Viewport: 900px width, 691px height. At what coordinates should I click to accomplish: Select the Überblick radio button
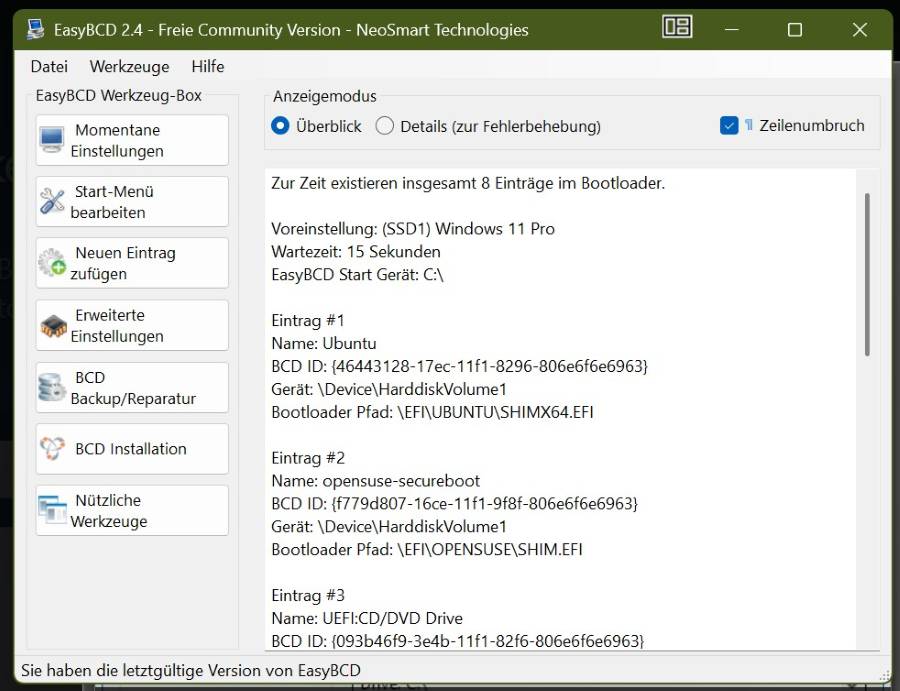(281, 126)
